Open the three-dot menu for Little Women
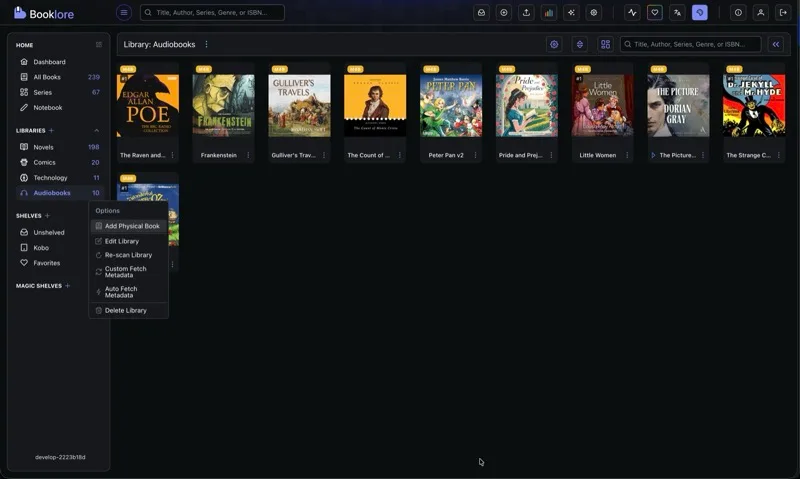Viewport: 800px width, 479px height. point(627,155)
